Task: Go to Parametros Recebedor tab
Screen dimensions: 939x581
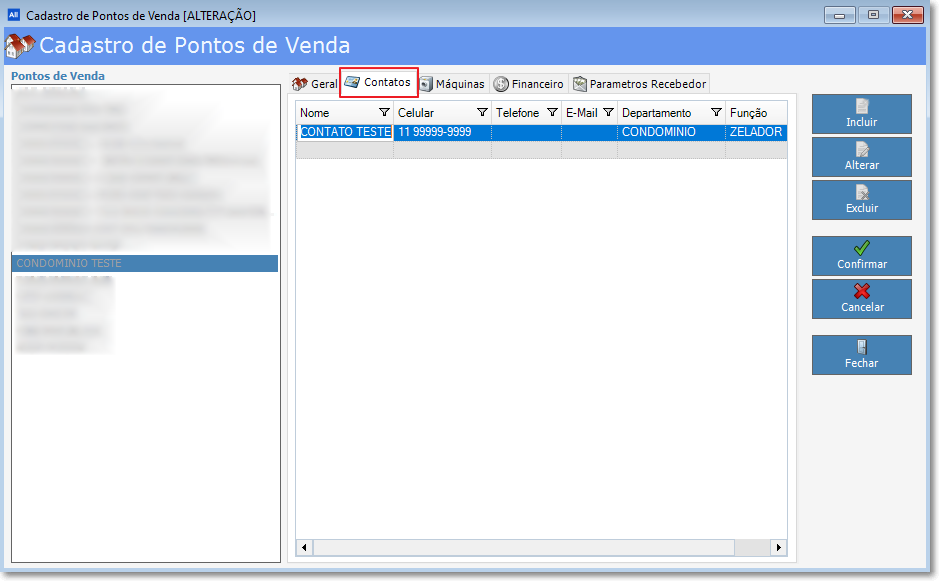Action: pos(640,84)
